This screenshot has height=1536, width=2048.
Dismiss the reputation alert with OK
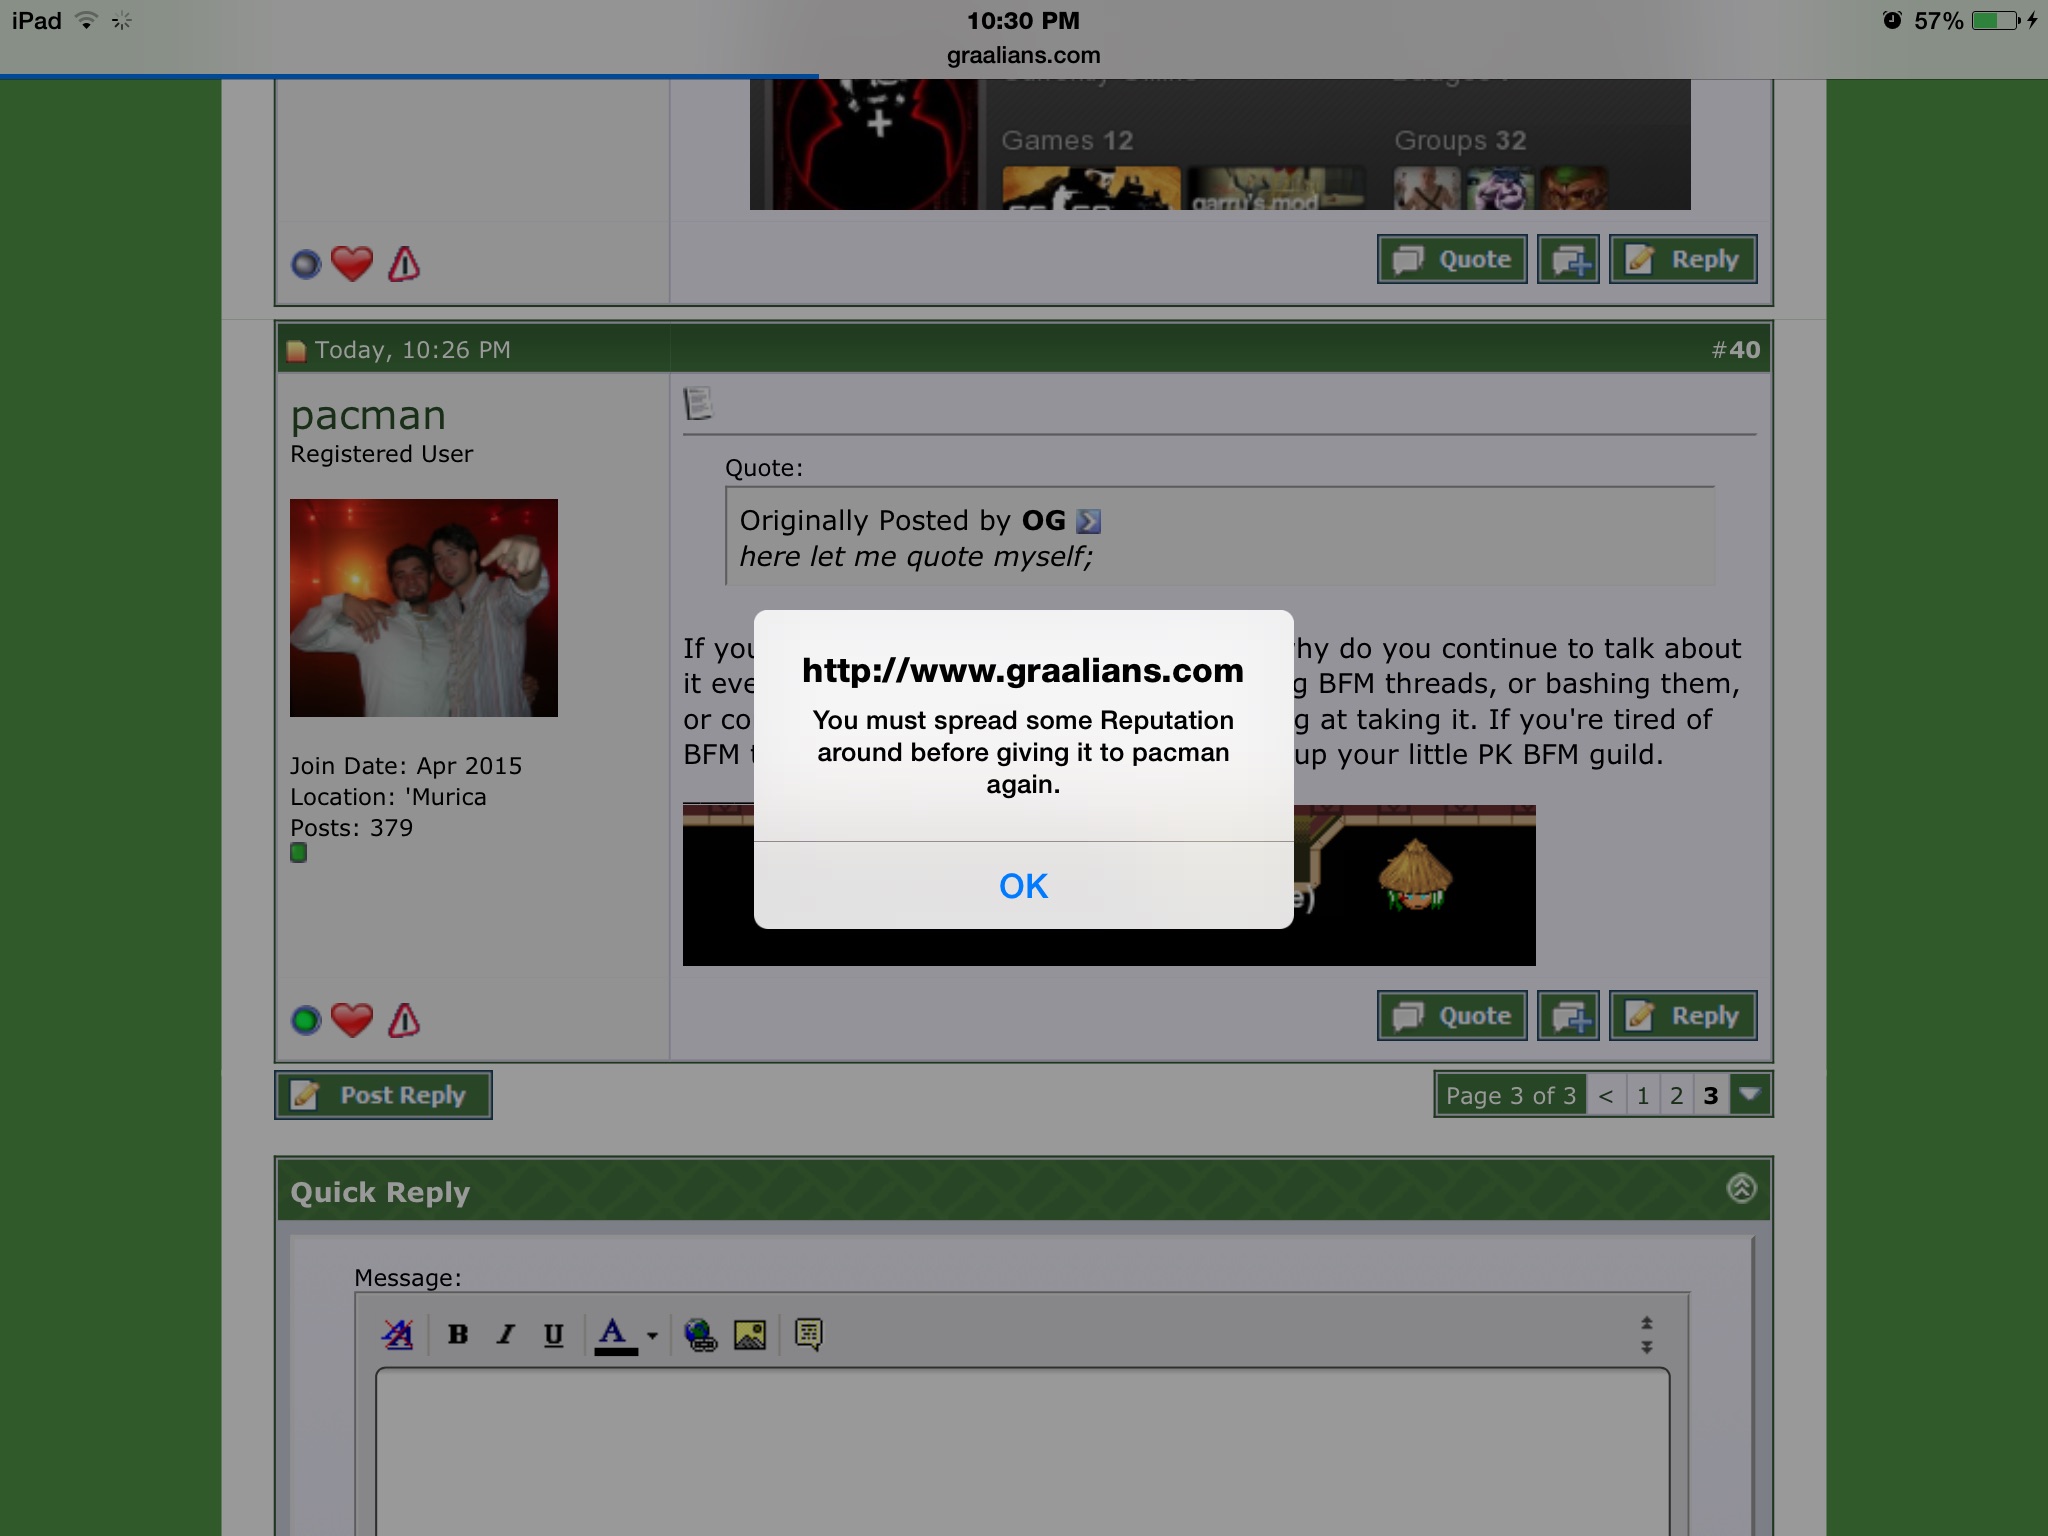point(1023,886)
